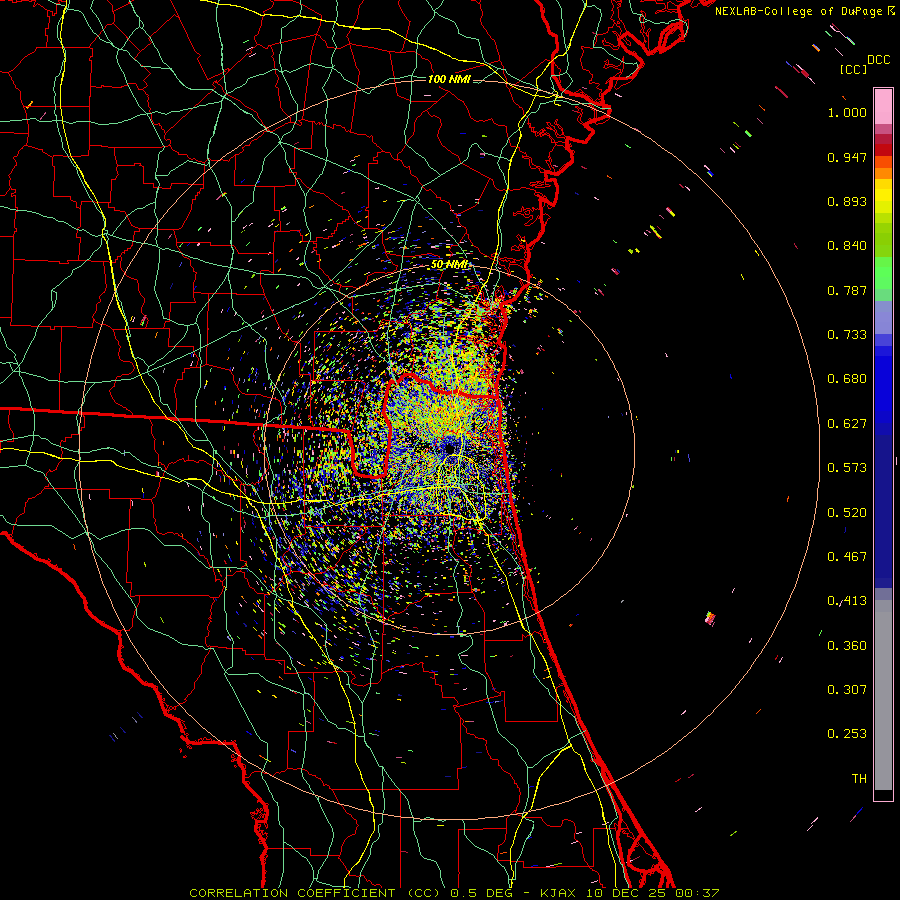This screenshot has height=900, width=900.
Task: Click the 0.893 colorbar value
Action: point(847,201)
